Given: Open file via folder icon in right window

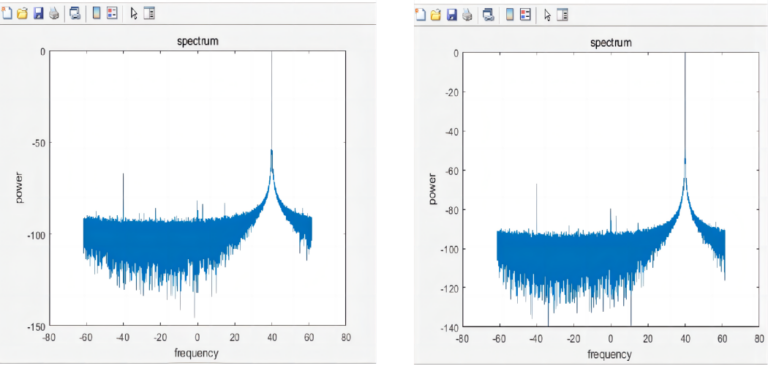Looking at the screenshot, I should tap(436, 15).
